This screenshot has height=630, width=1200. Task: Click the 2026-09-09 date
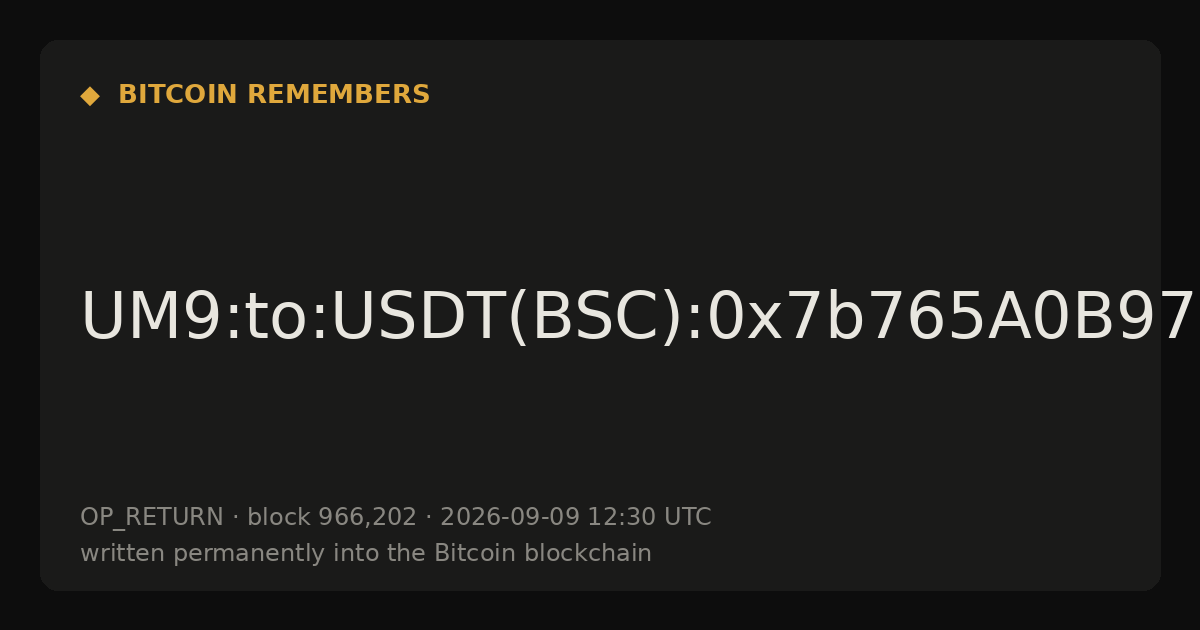[510, 518]
